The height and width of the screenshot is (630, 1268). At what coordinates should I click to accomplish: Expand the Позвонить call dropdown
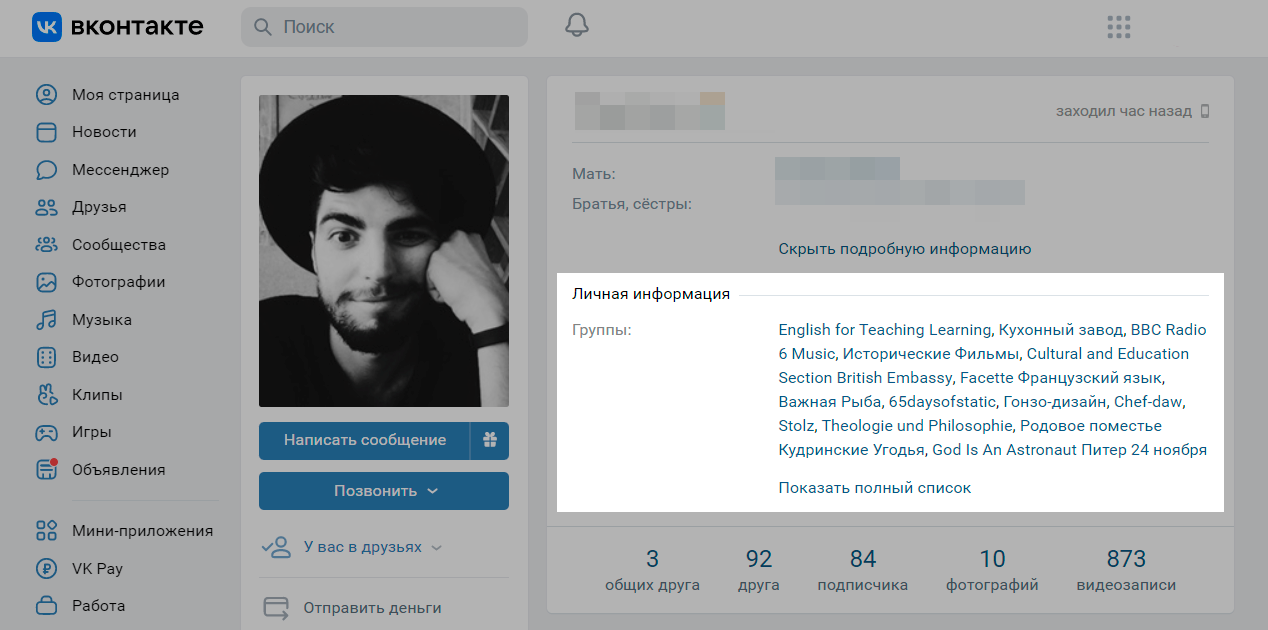(384, 491)
